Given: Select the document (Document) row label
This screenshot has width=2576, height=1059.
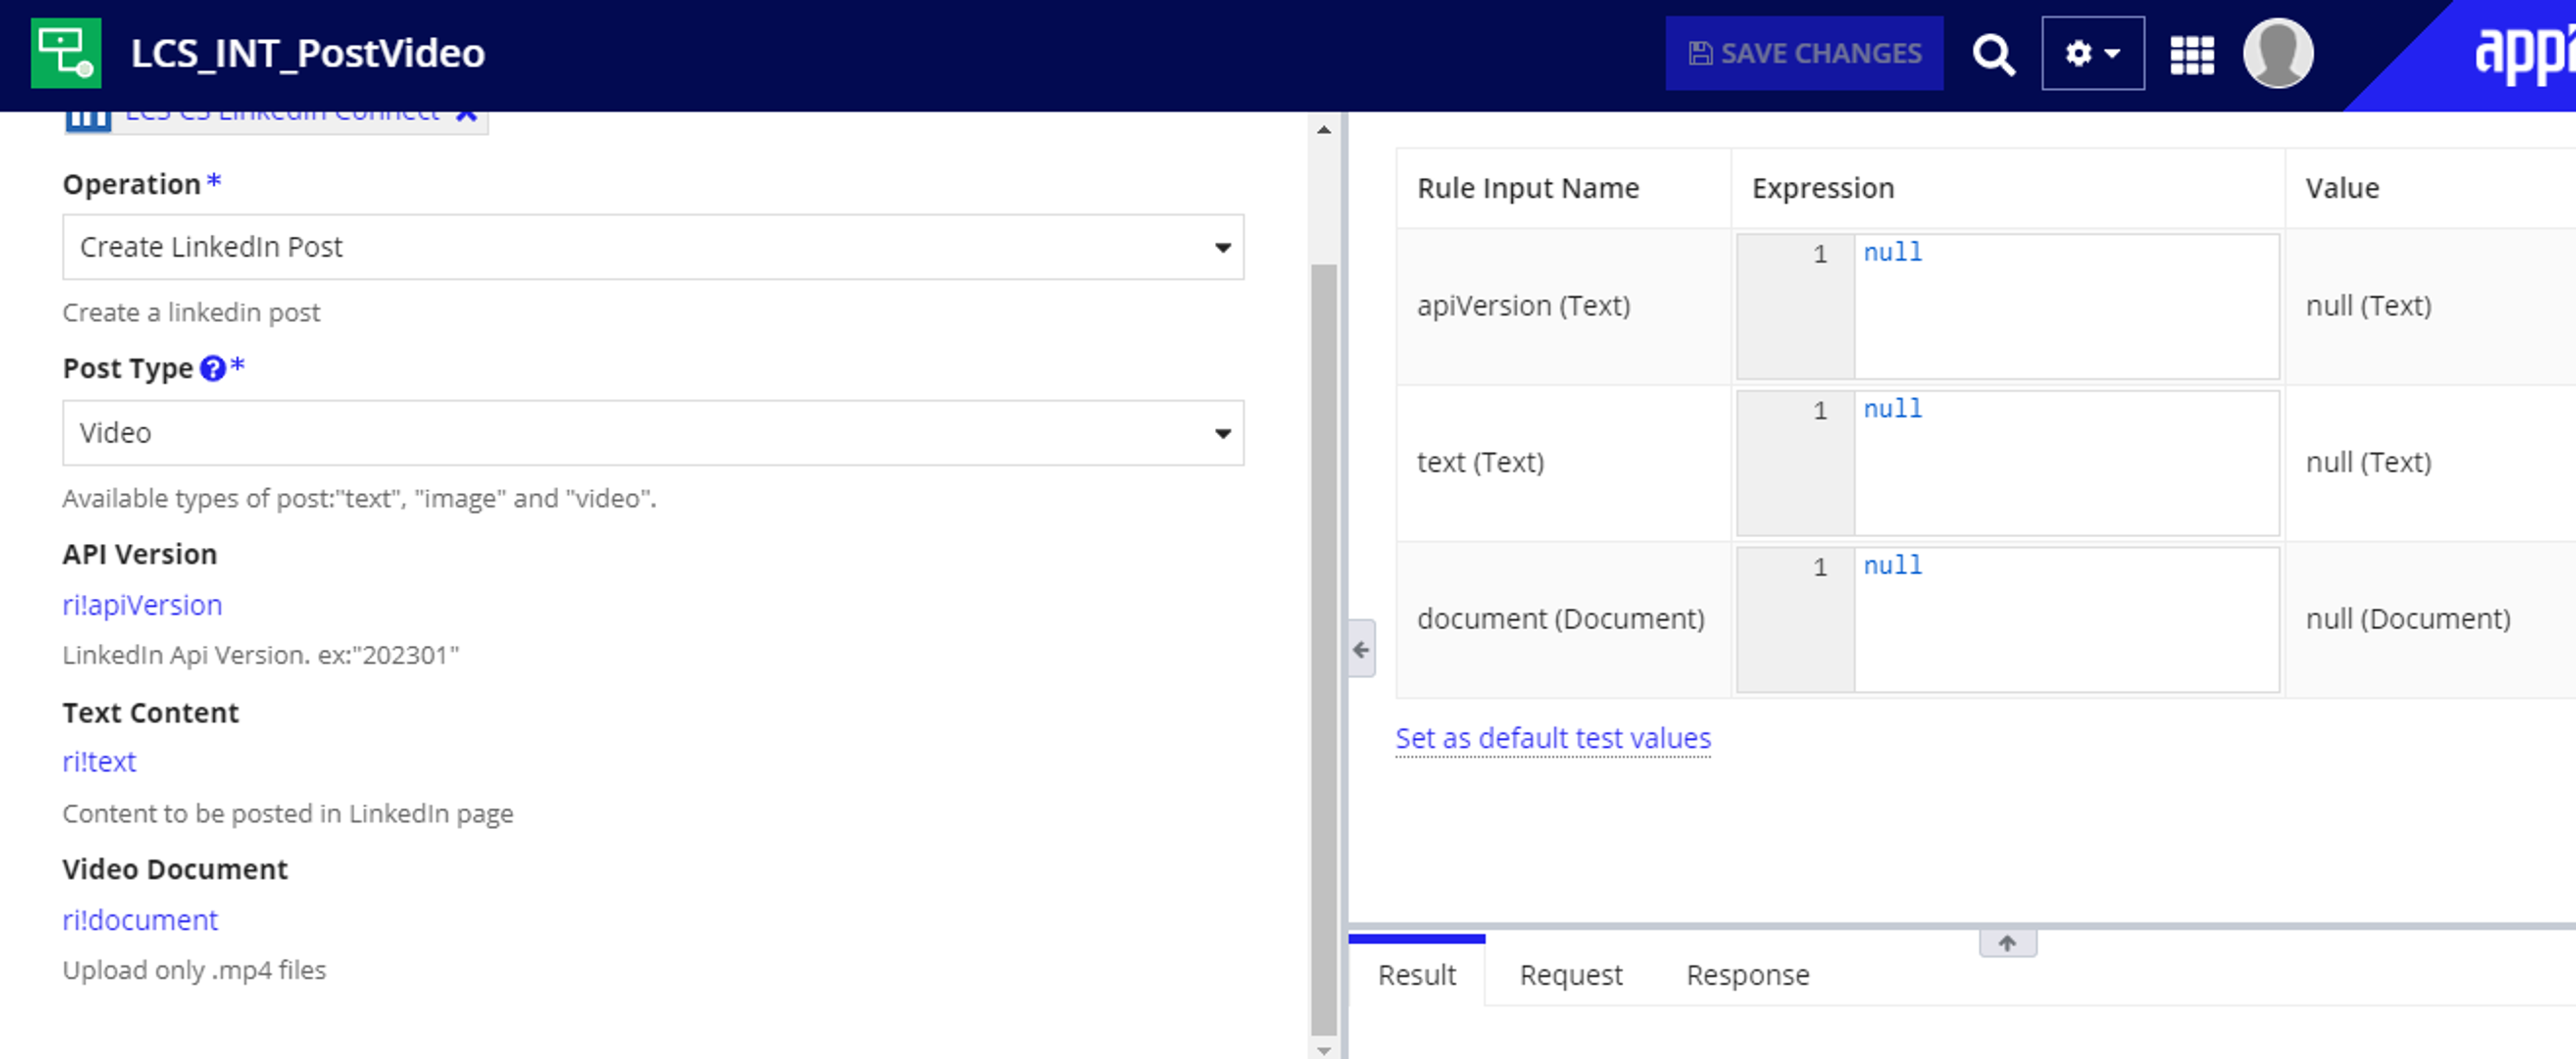Looking at the screenshot, I should [1561, 619].
